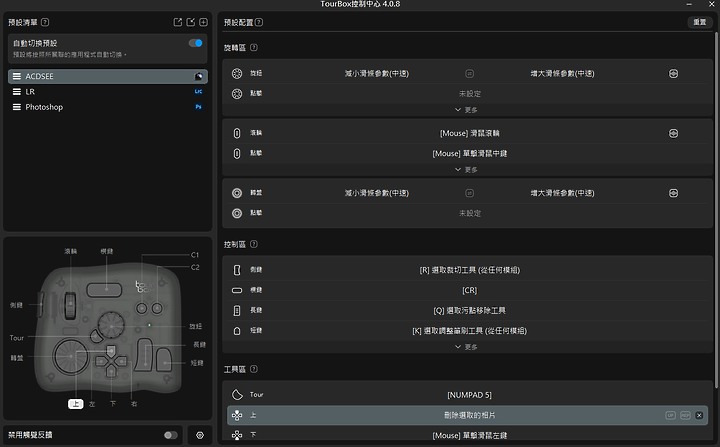Select the 下 label on device diagram
The image size is (720, 447).
(x=113, y=404)
